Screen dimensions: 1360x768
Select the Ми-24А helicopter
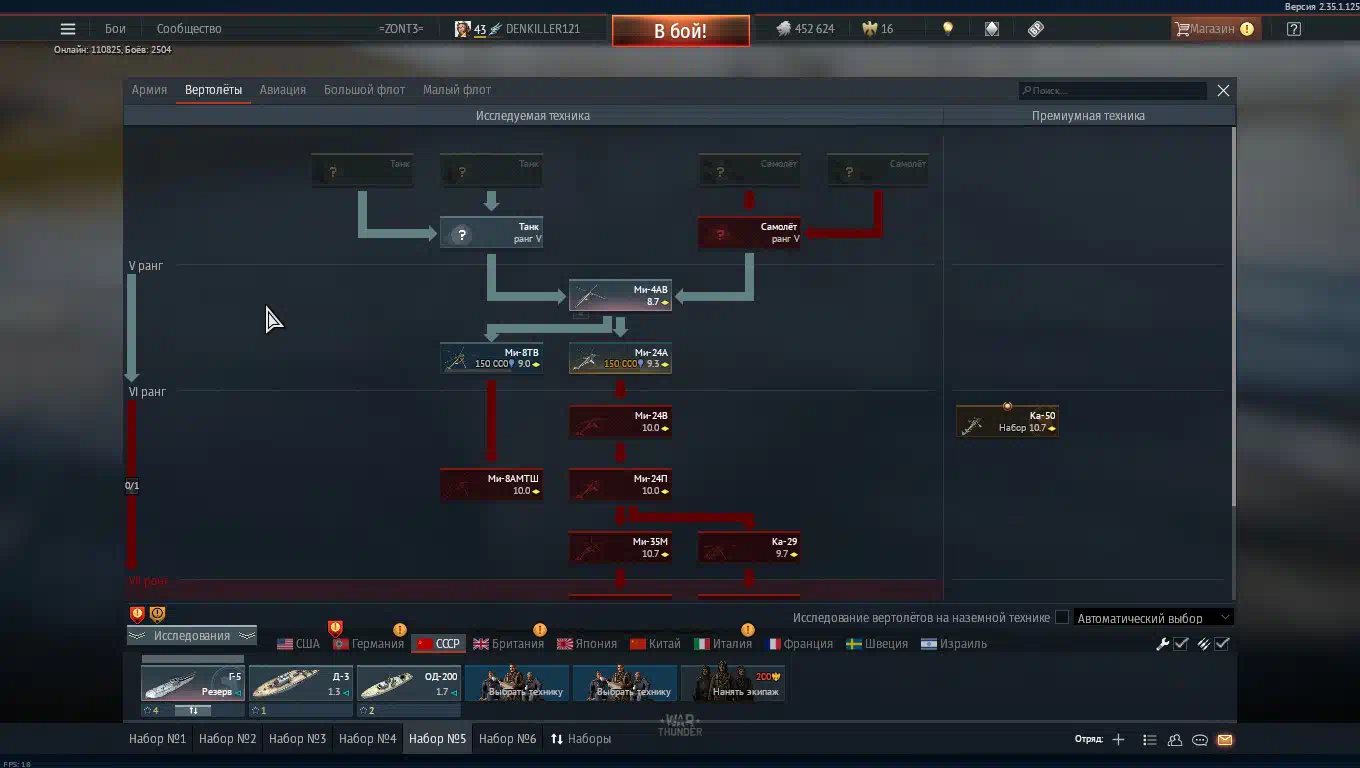[x=620, y=358]
